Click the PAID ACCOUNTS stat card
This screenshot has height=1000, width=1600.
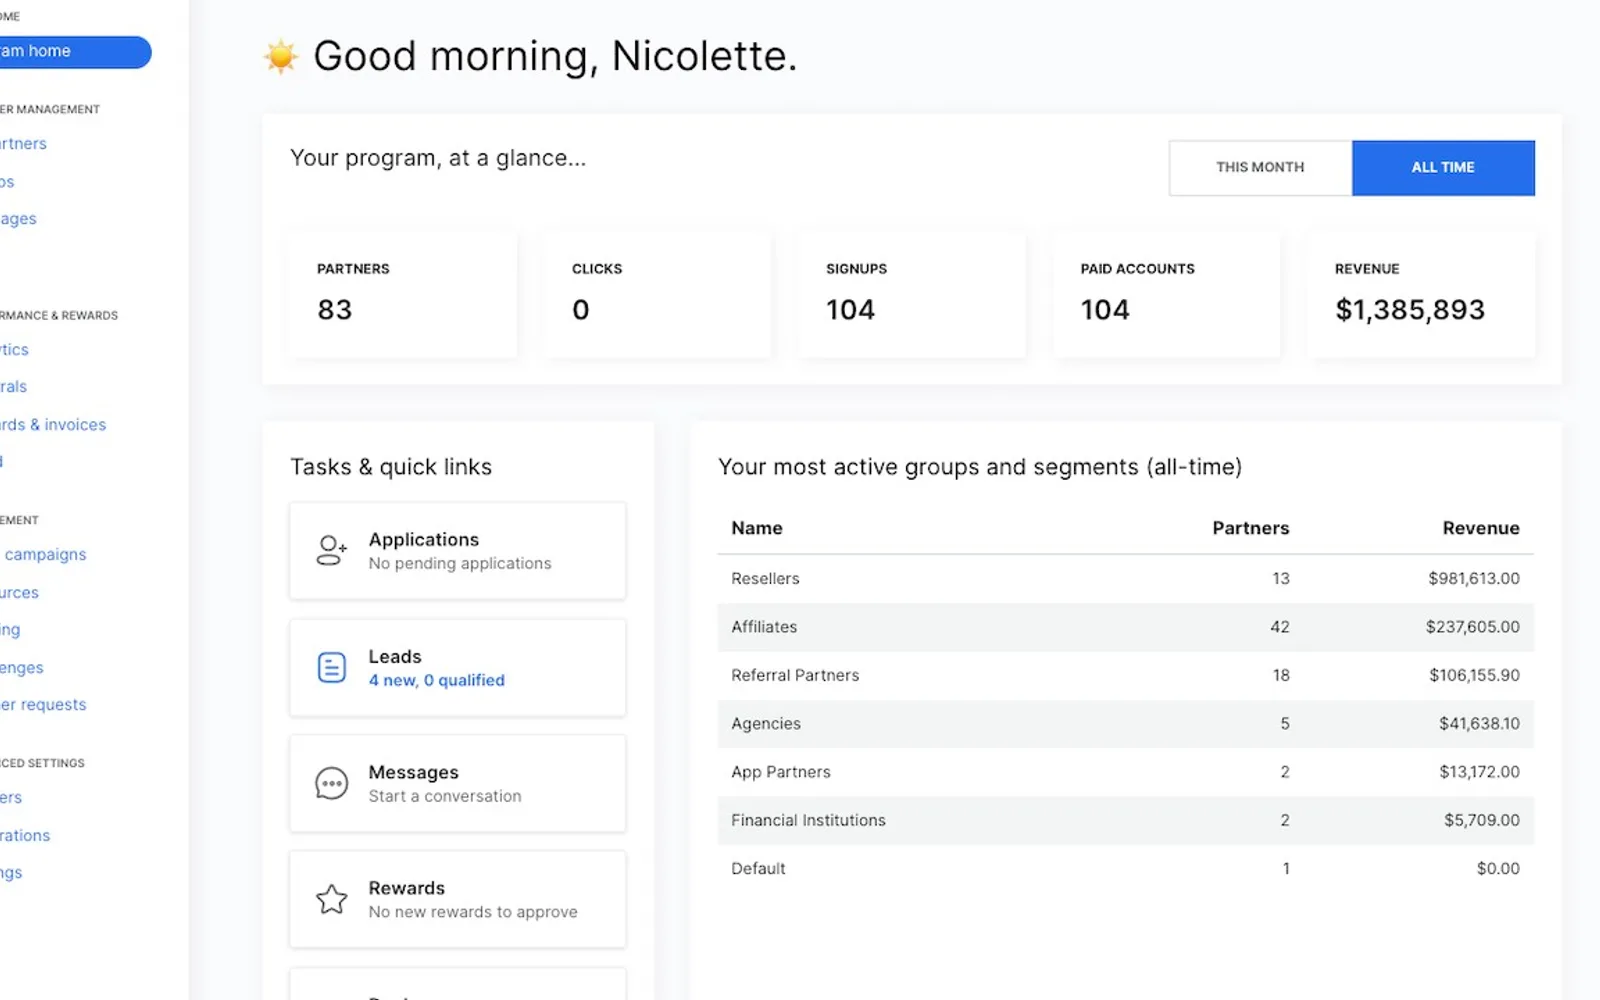tap(1166, 294)
